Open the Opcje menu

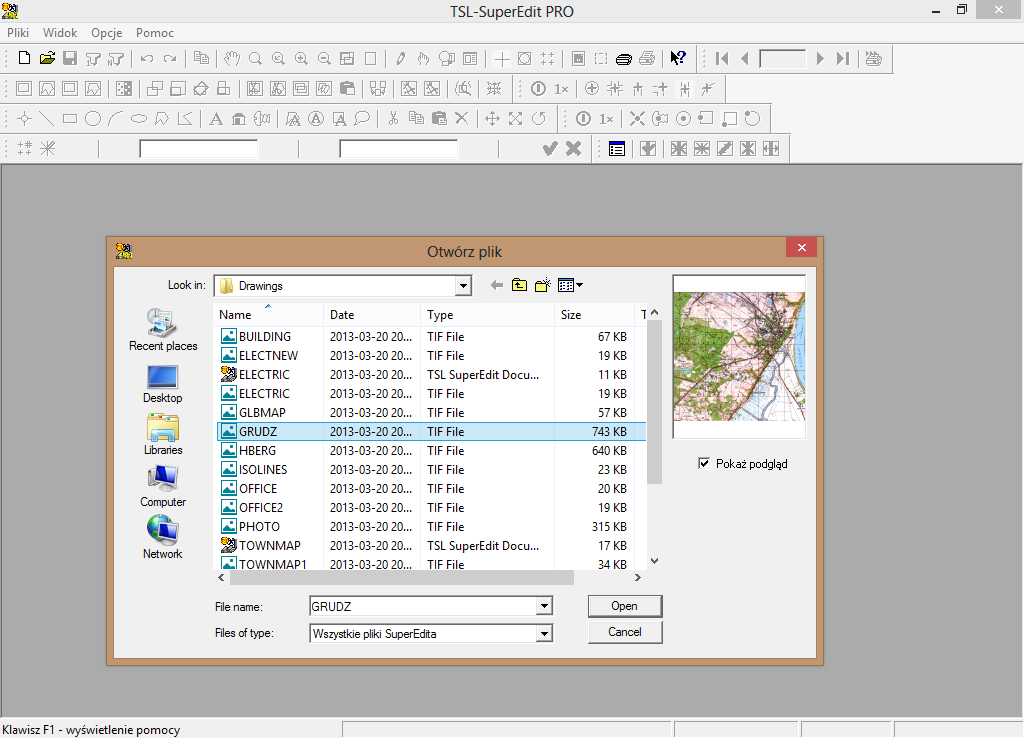pos(106,33)
